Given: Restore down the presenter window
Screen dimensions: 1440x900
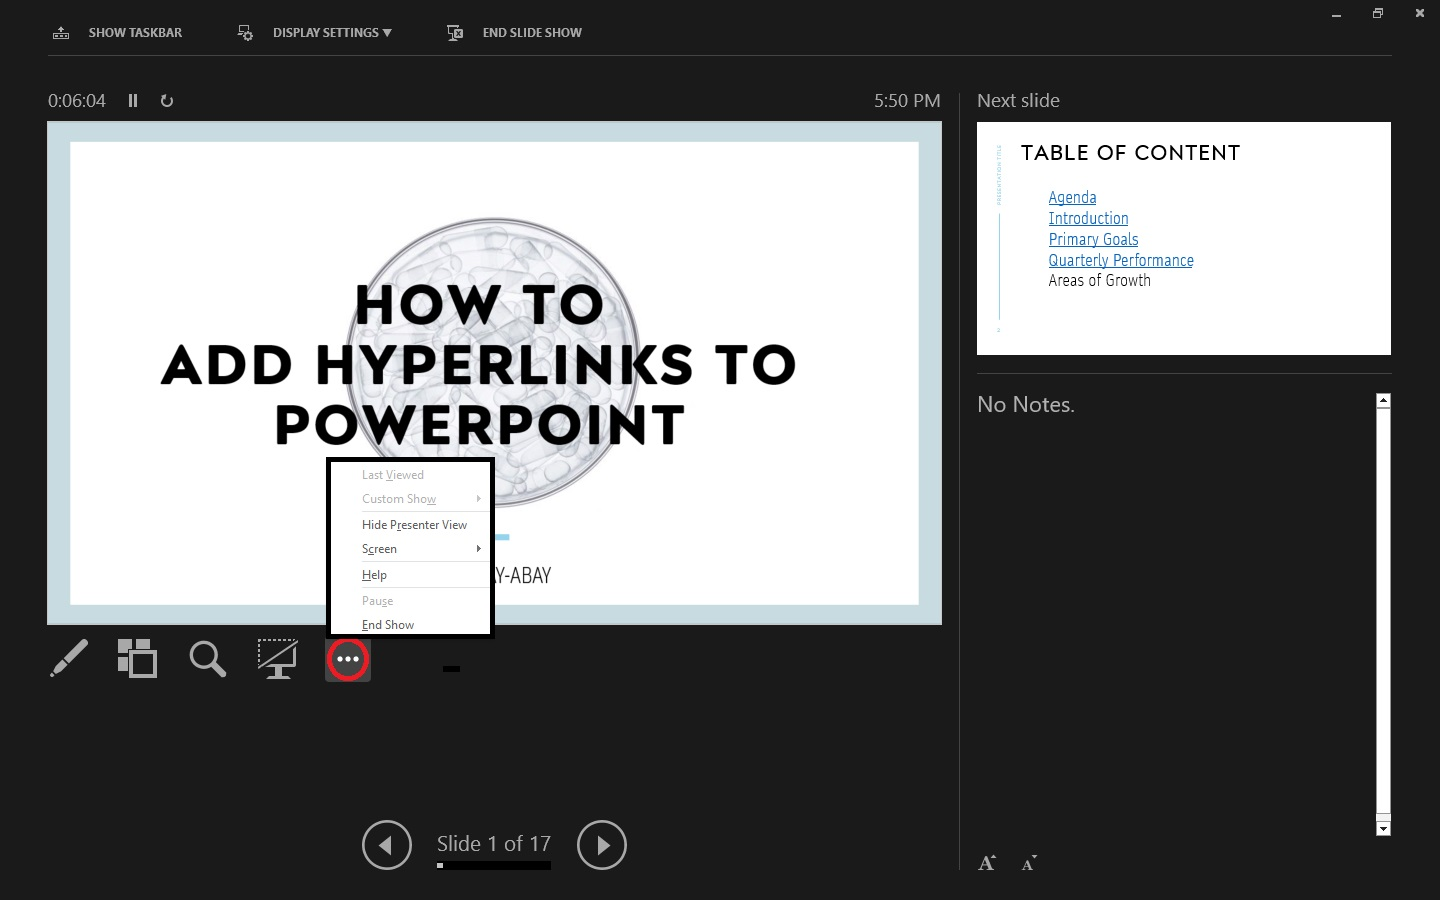Looking at the screenshot, I should click(1378, 14).
